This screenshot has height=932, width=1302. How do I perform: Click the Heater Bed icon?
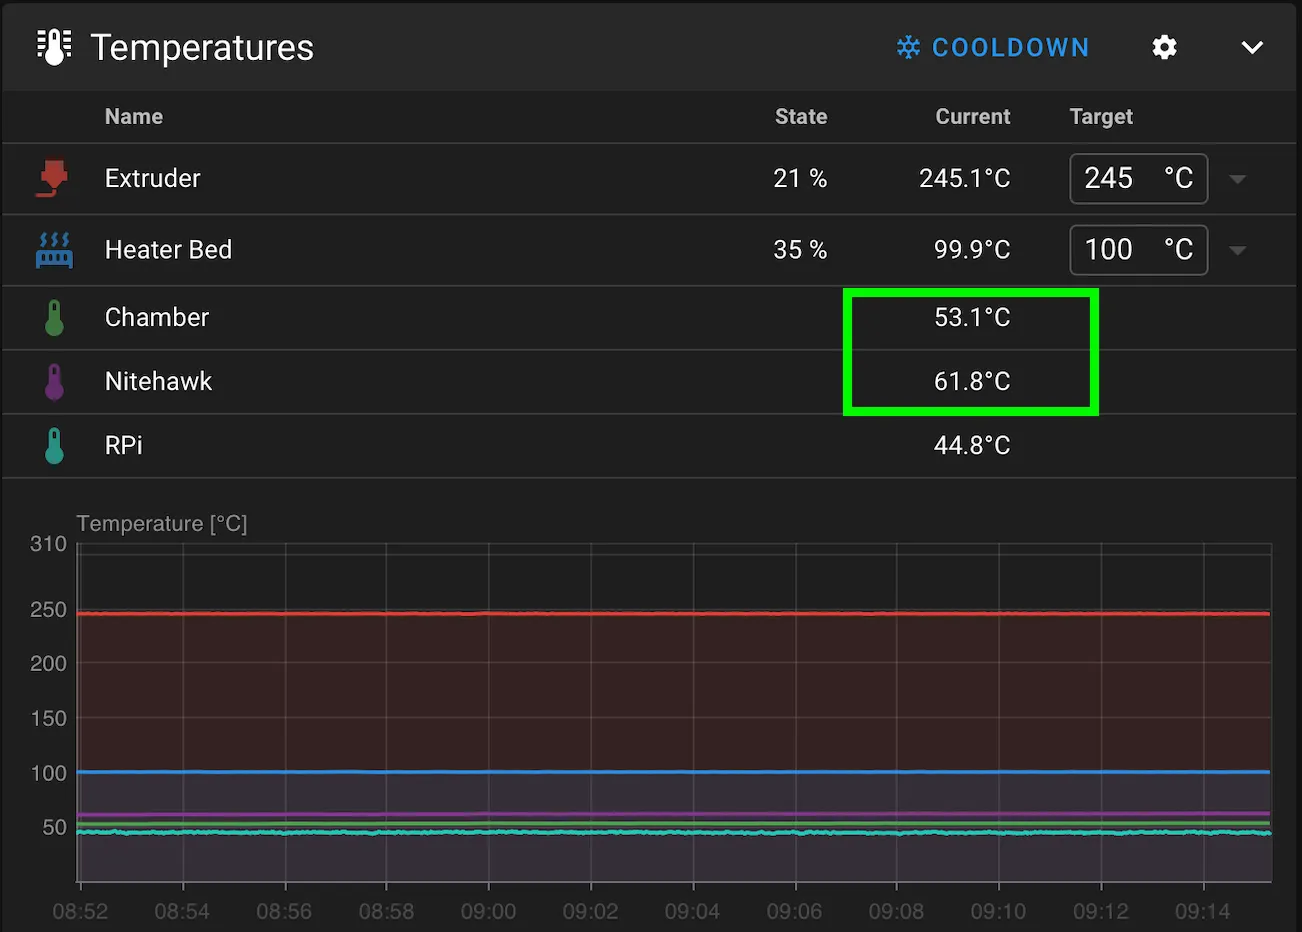click(x=54, y=250)
